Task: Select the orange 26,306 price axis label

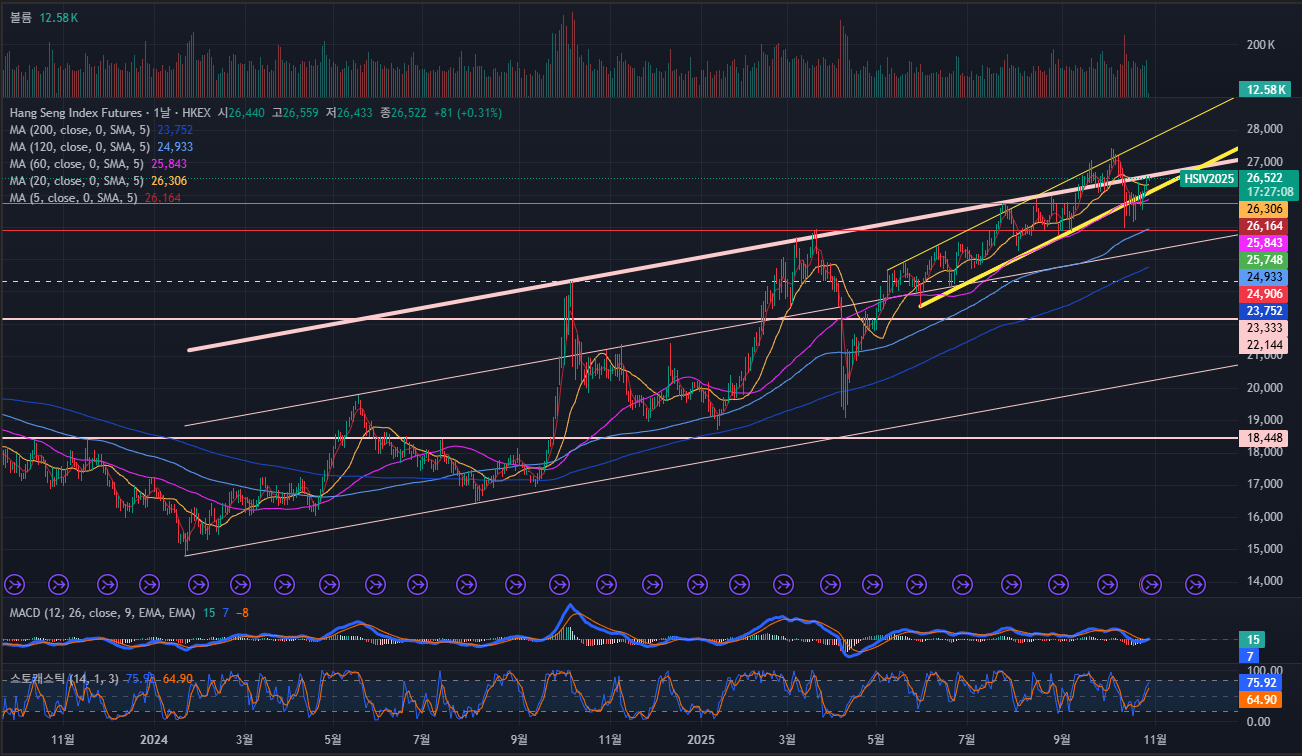Action: (x=1266, y=209)
